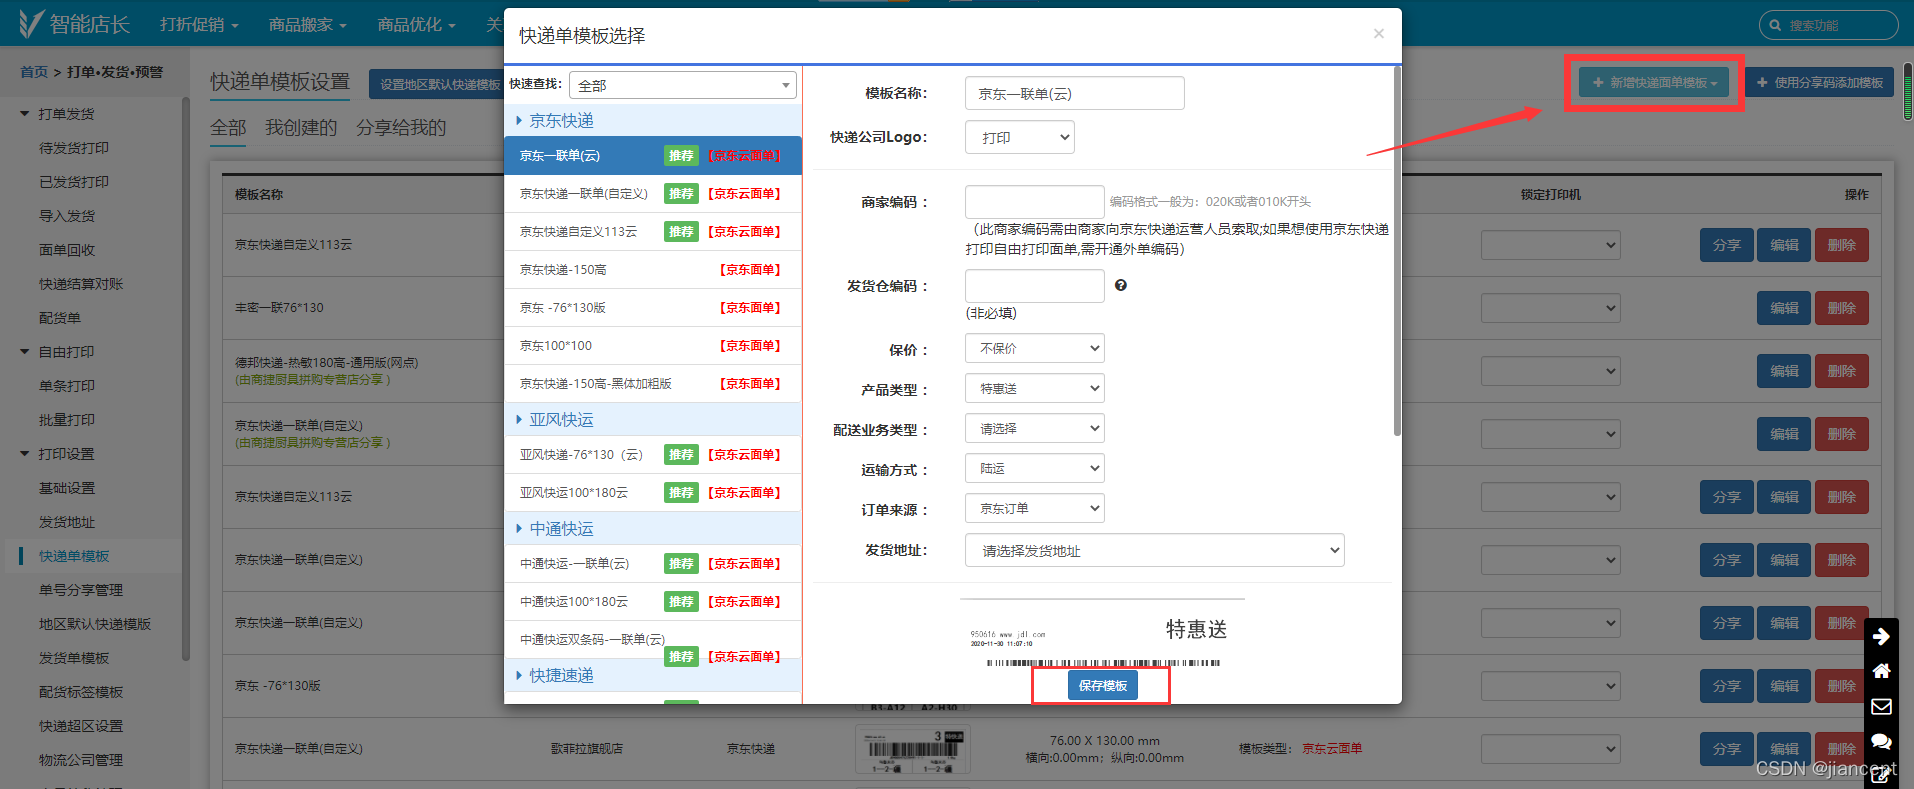This screenshot has height=789, width=1914.
Task: Open the 订单来源 京东订单 dropdown
Action: 1035,508
